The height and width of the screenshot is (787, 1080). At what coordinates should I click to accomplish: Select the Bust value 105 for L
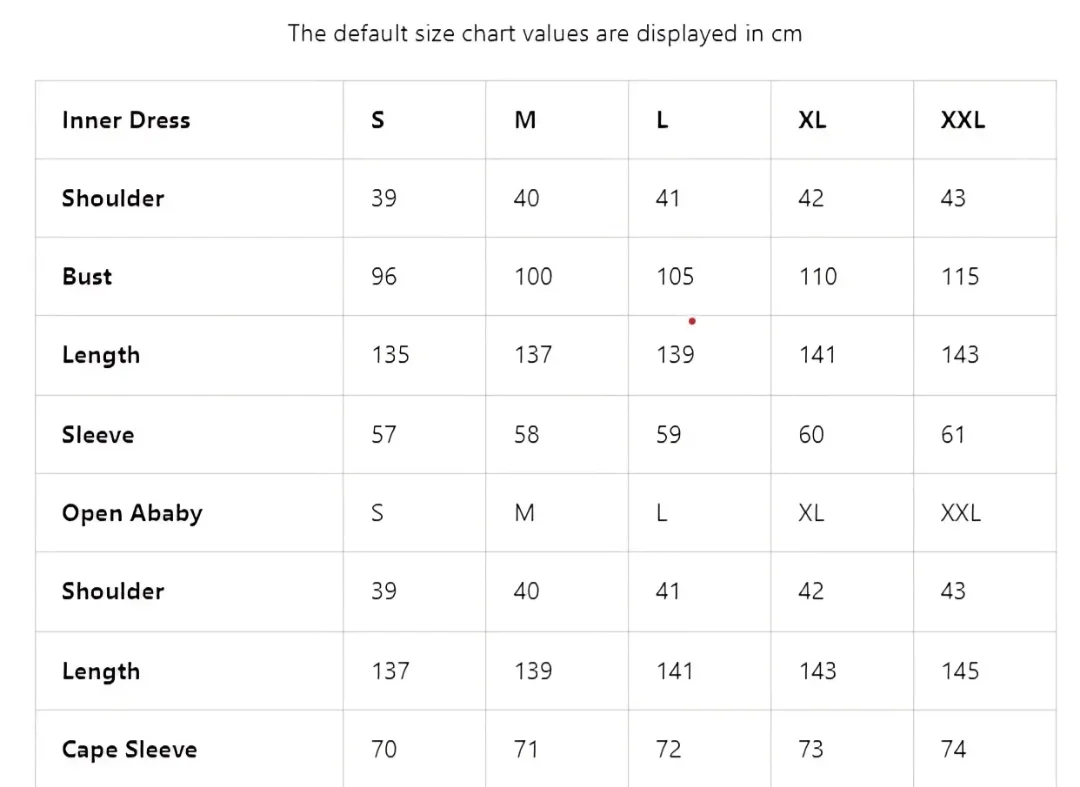(675, 276)
